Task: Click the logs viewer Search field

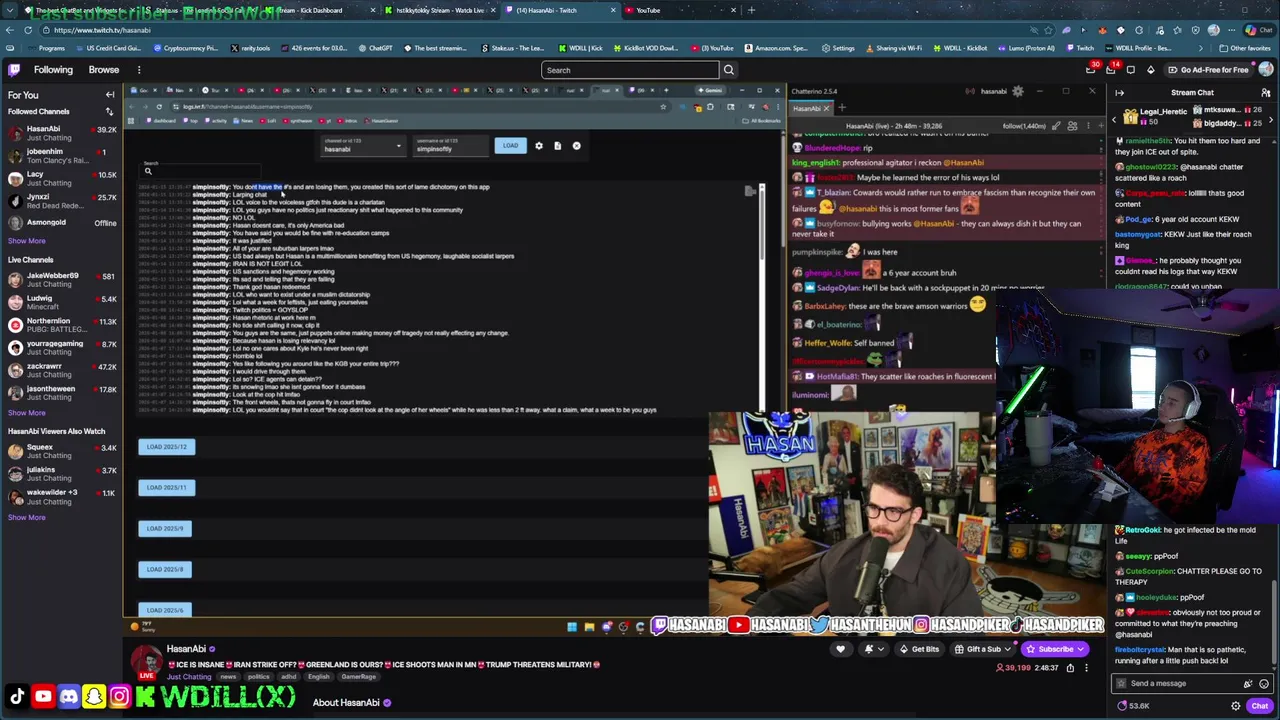Action: pos(200,171)
